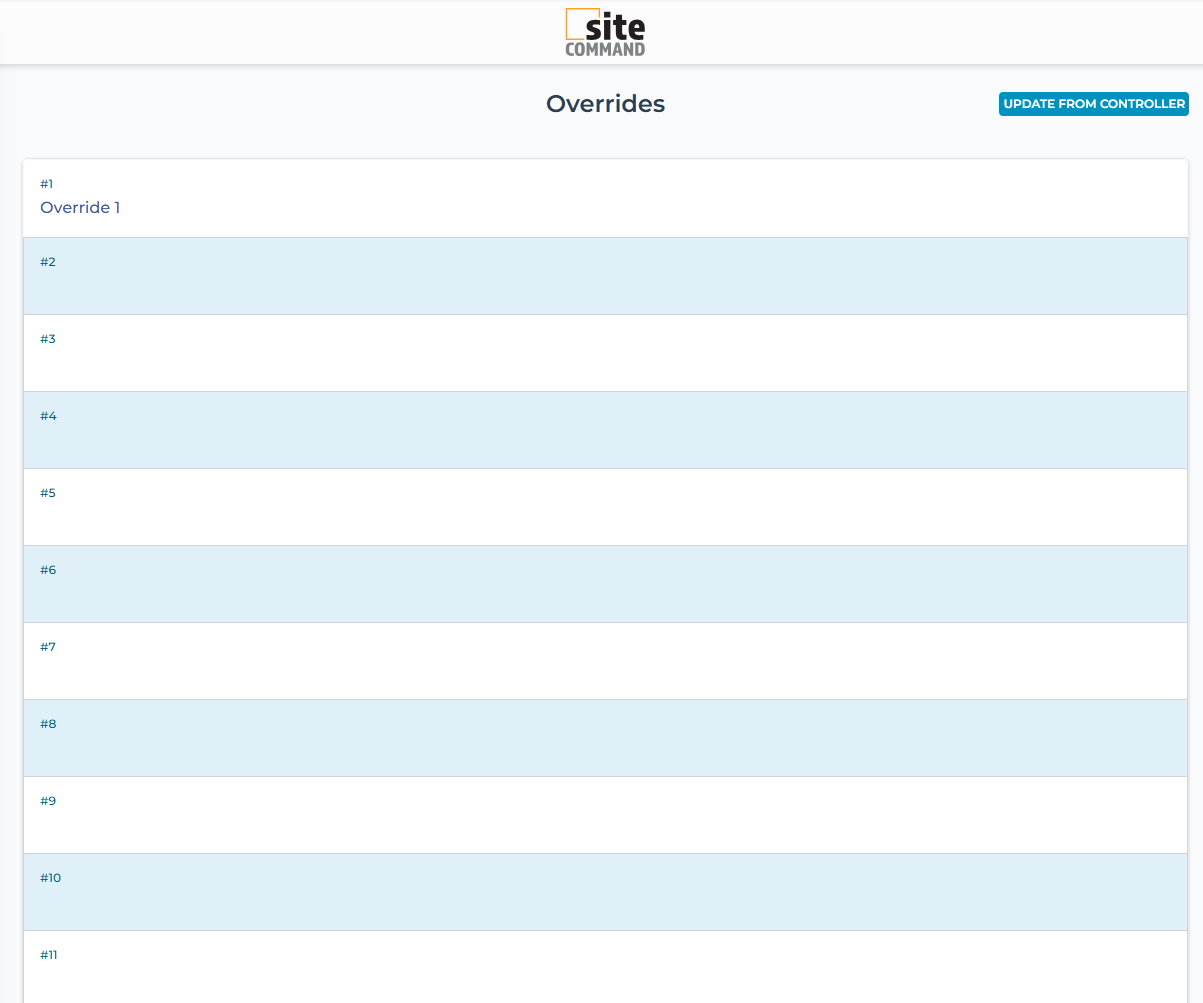Open the Override 1 link
1203x1003 pixels.
click(x=80, y=208)
